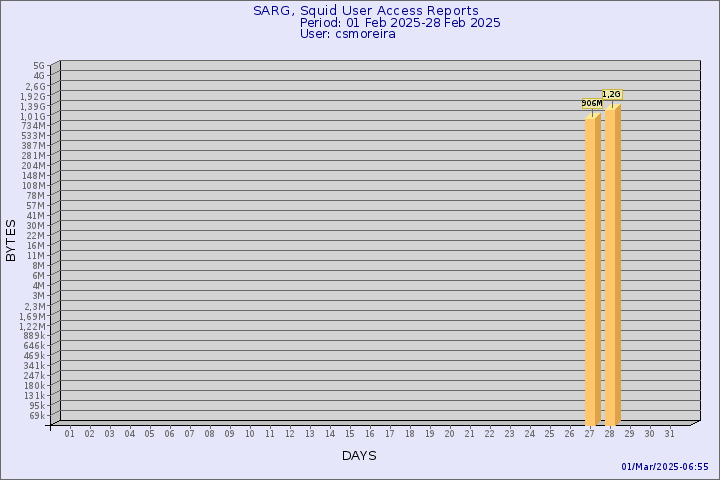The height and width of the screenshot is (480, 720).
Task: Click the BYTES axis title
Action: [x=11, y=240]
